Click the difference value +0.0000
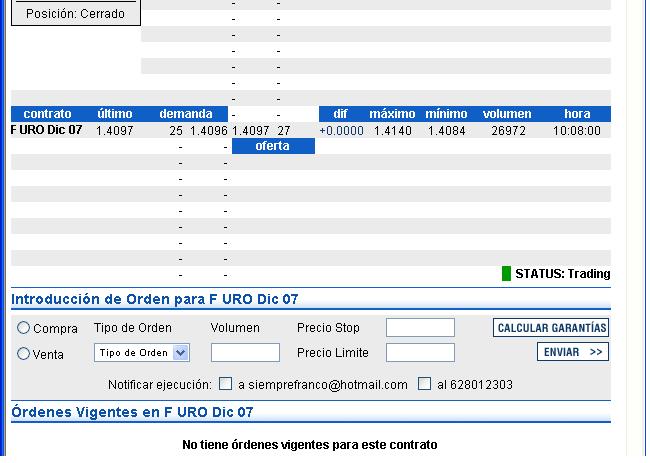Viewport: 650px width, 463px height. pos(341,131)
